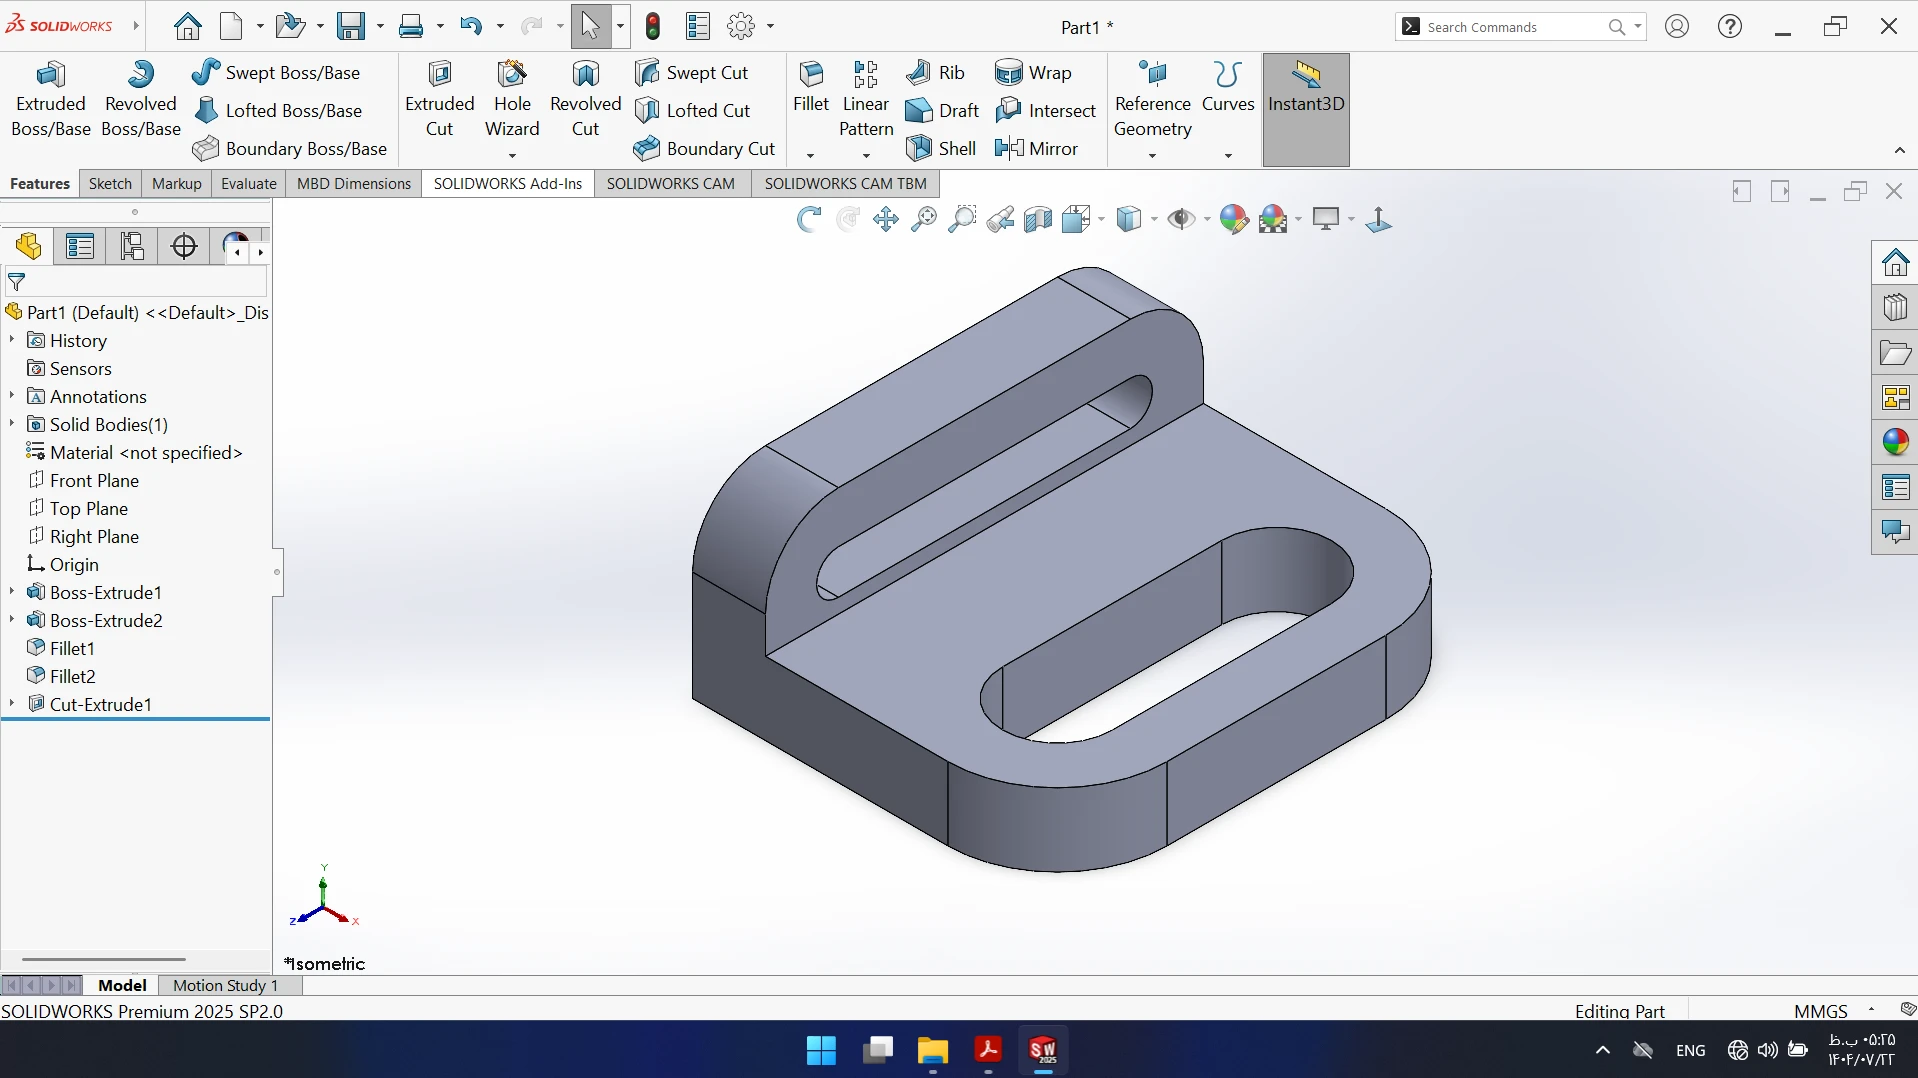Open the ConfigurationManager tab icon

[x=132, y=246]
